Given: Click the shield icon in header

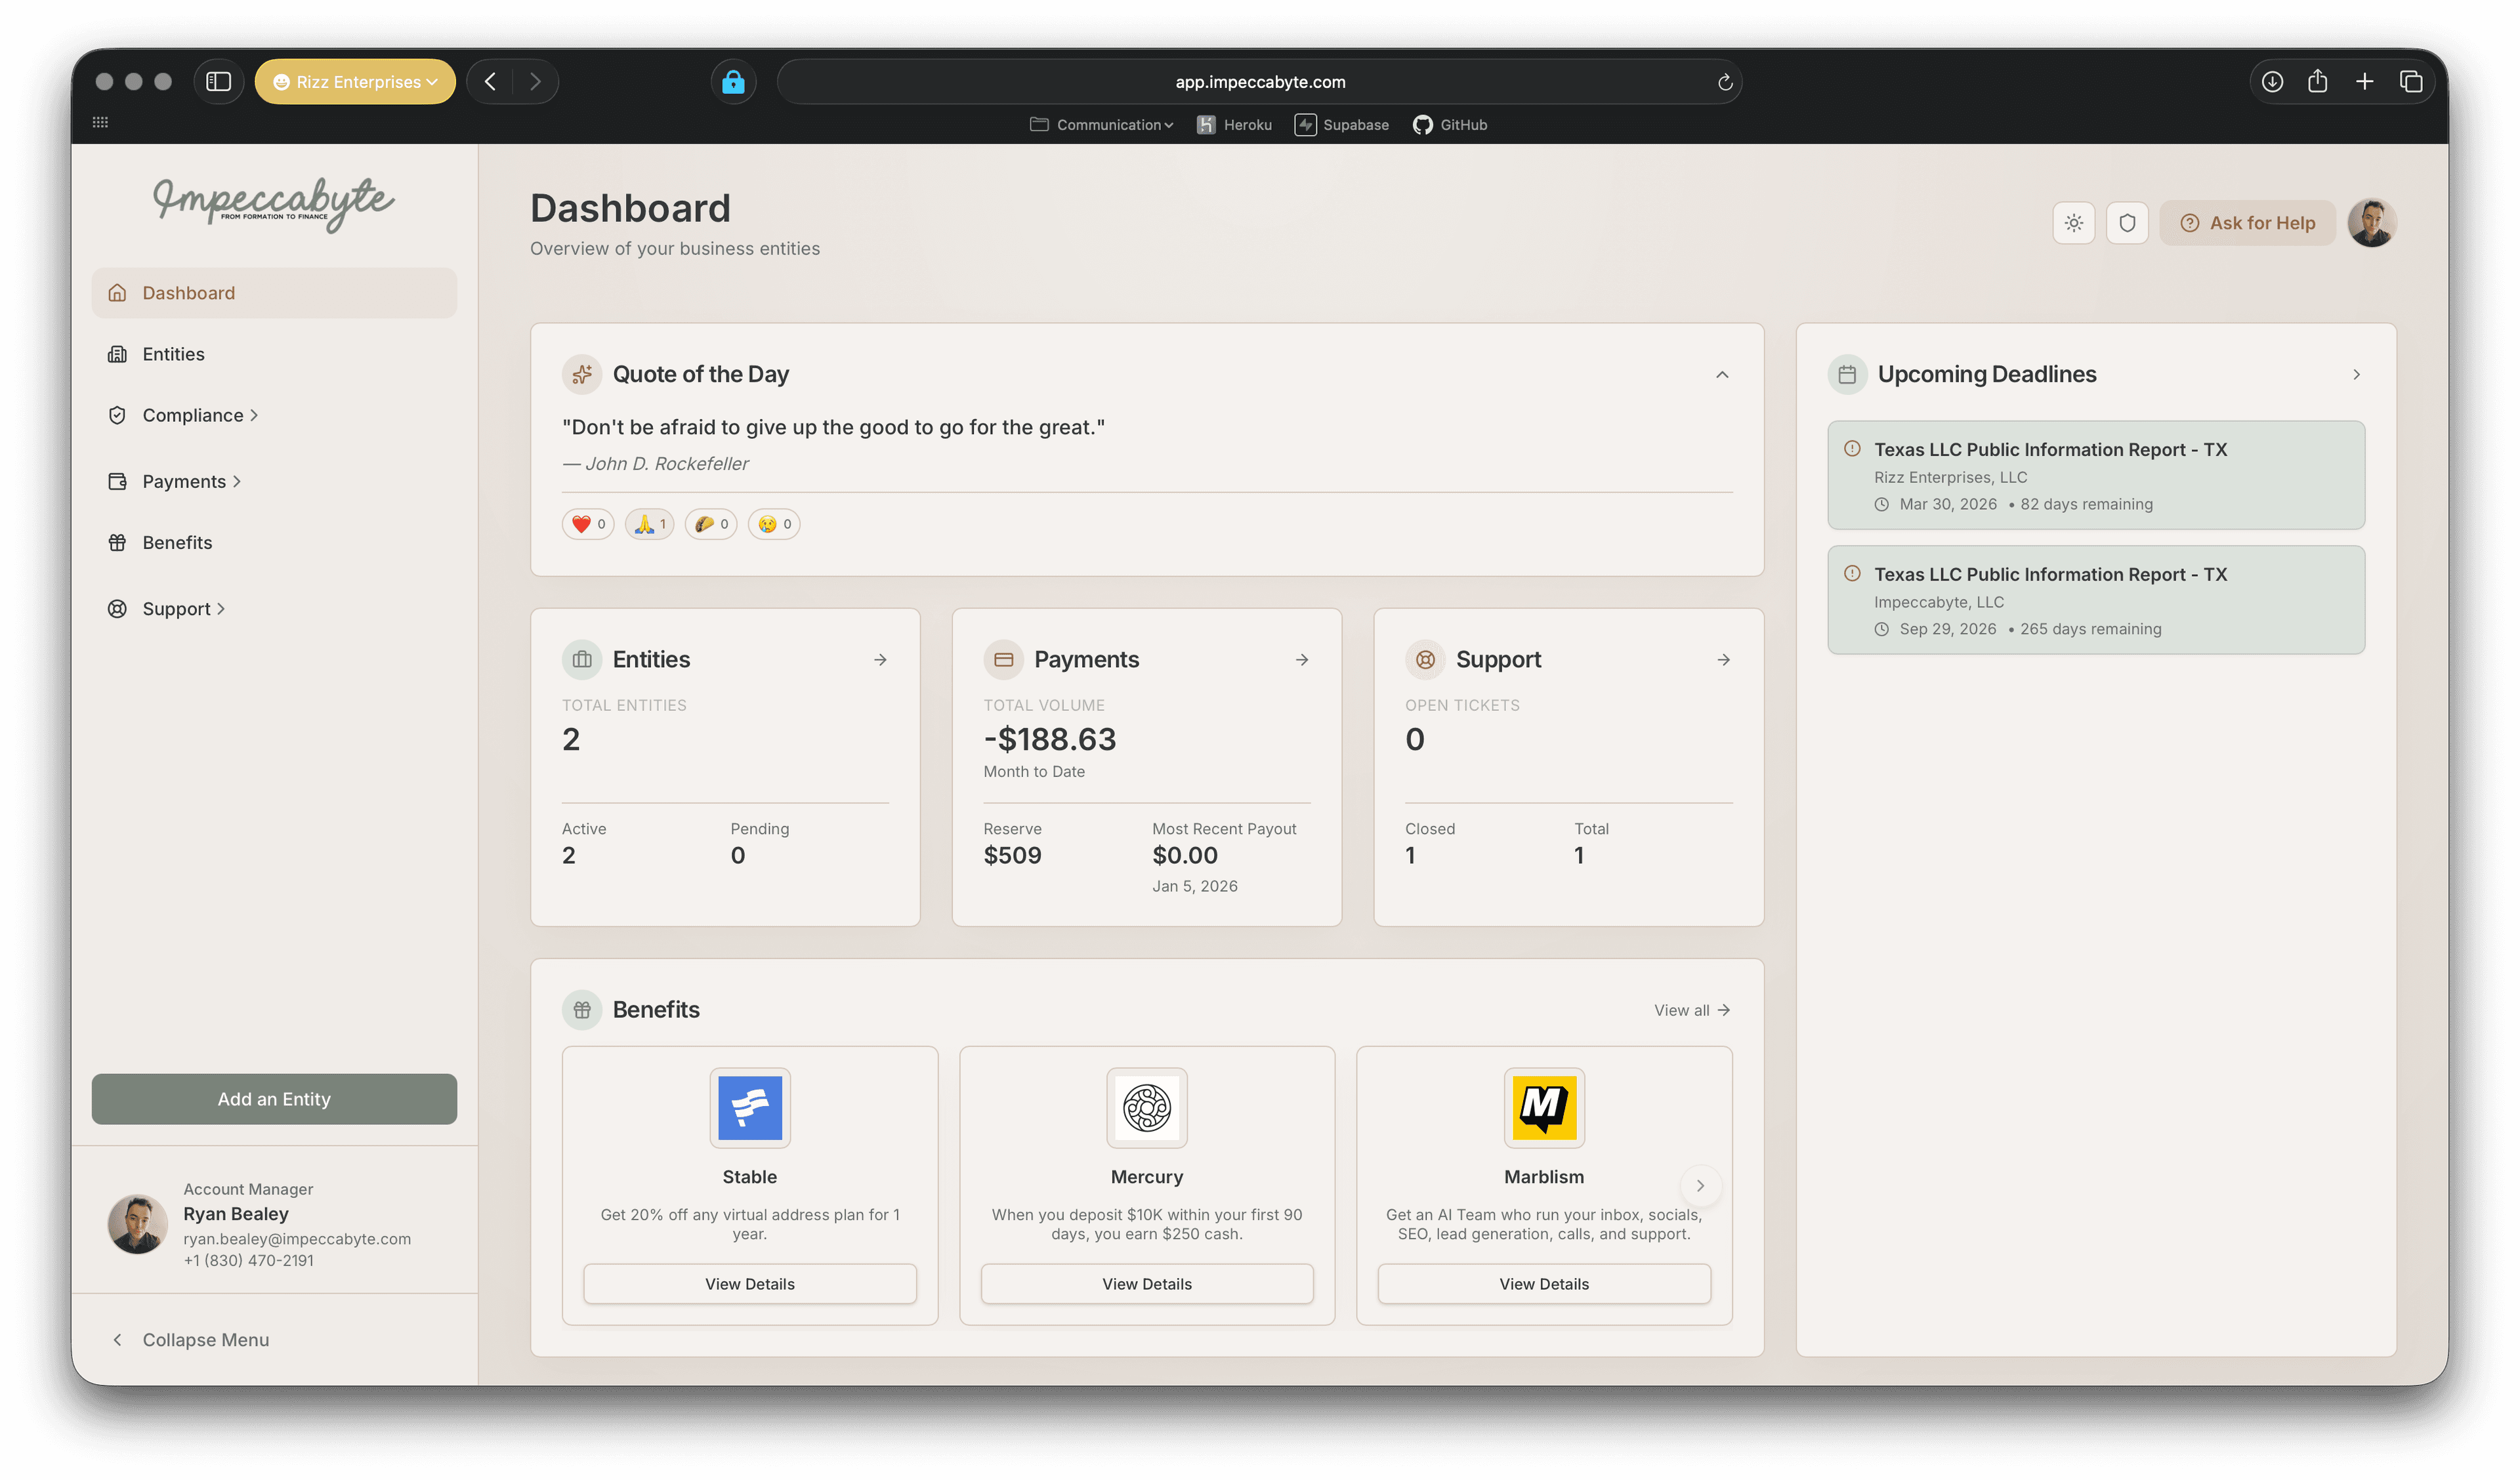Looking at the screenshot, I should (2127, 223).
